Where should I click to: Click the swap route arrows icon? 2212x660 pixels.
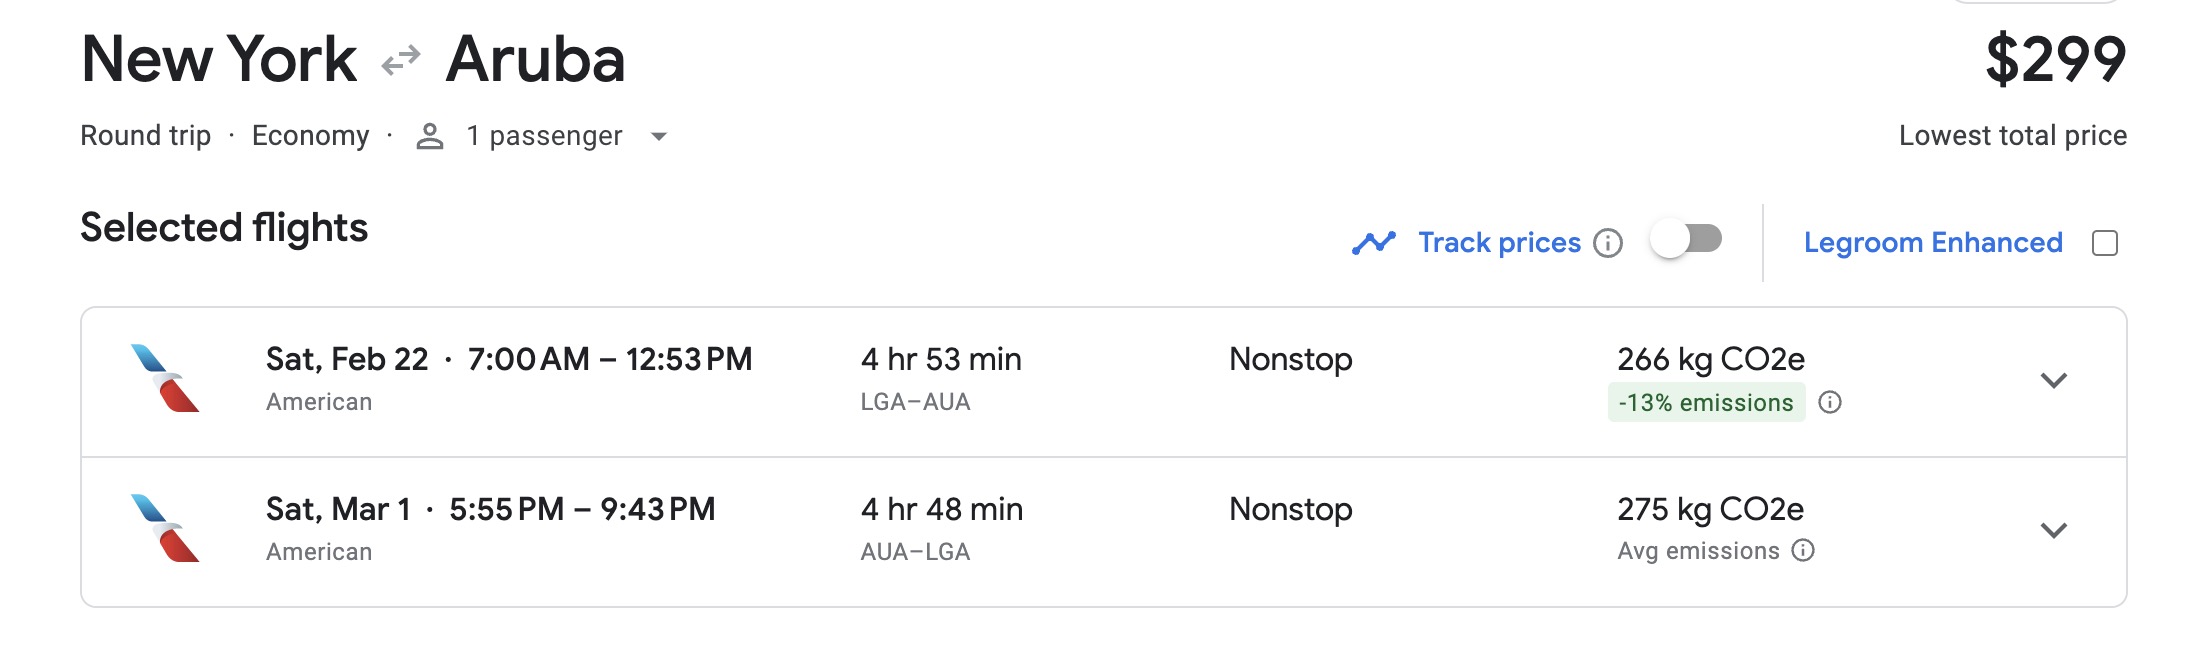(x=399, y=58)
